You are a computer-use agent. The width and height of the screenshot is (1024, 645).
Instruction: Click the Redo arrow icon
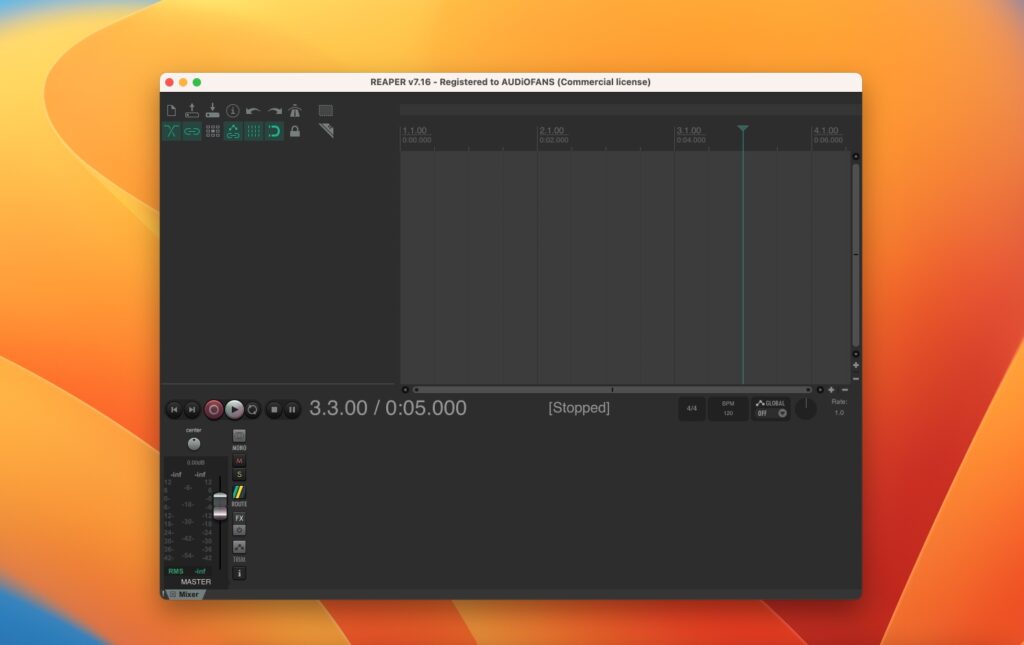274,110
